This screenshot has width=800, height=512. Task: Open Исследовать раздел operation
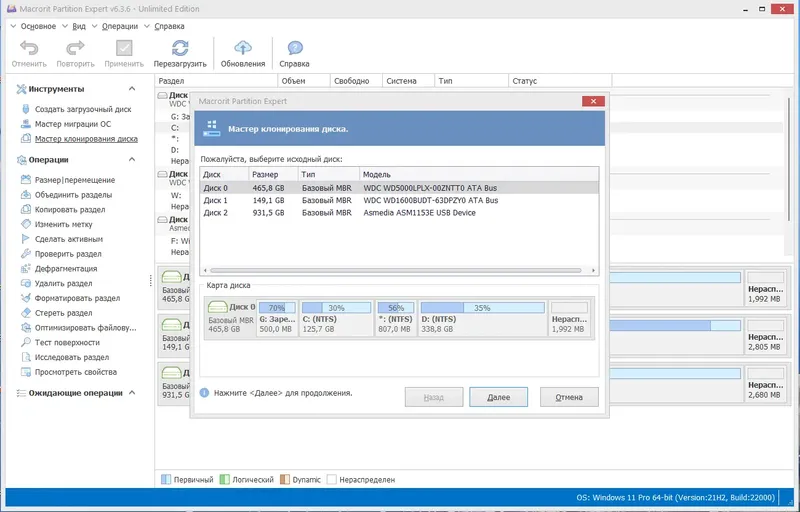click(x=71, y=357)
